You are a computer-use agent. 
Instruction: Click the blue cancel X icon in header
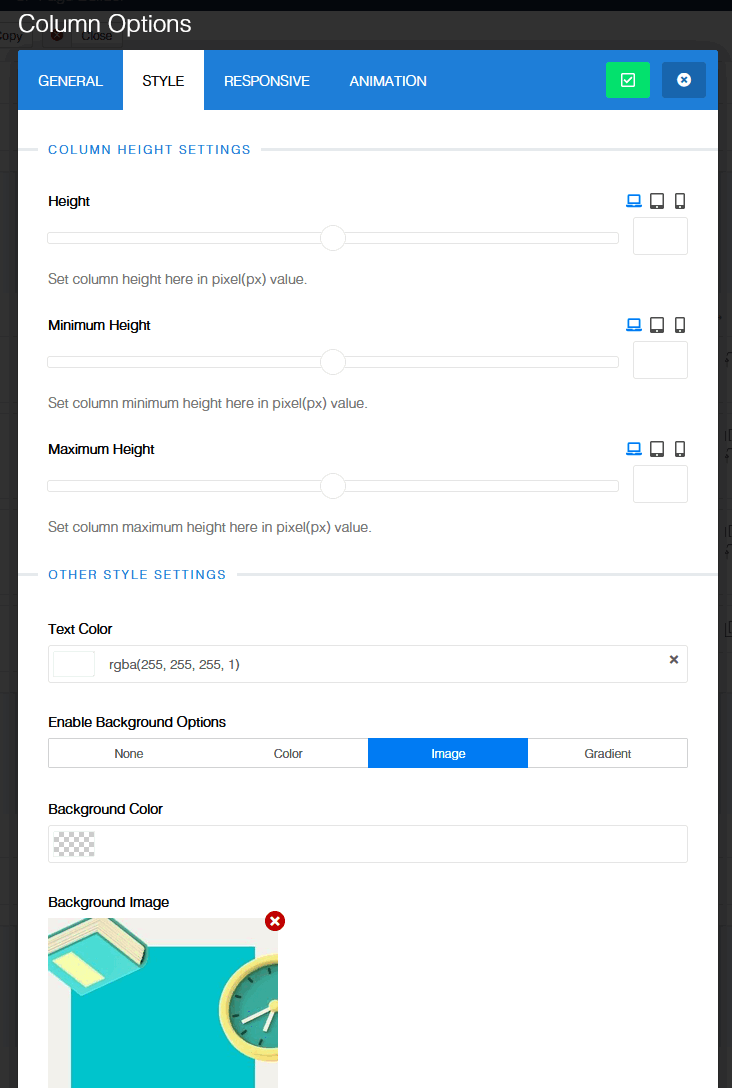point(684,80)
